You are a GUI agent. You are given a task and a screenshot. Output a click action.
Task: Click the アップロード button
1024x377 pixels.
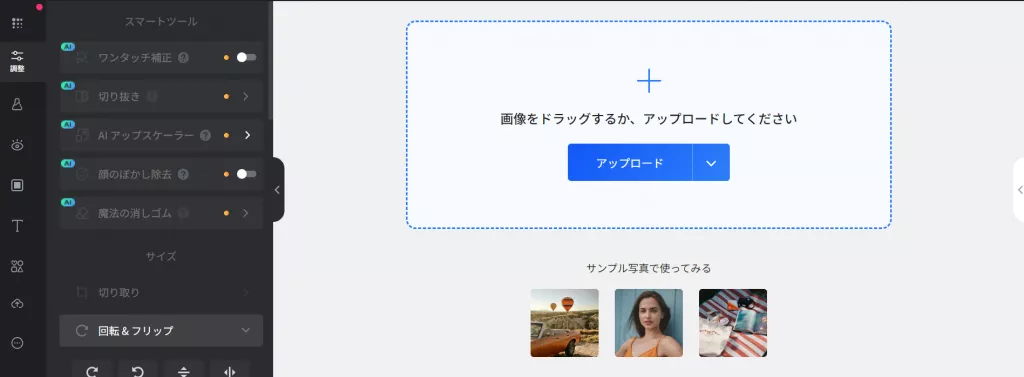[x=630, y=163]
